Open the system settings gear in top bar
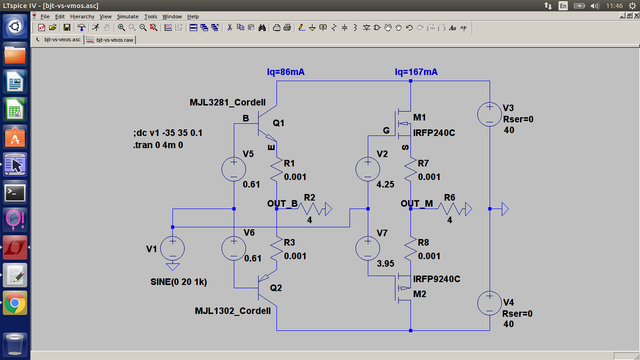The height and width of the screenshot is (360, 640). click(632, 6)
